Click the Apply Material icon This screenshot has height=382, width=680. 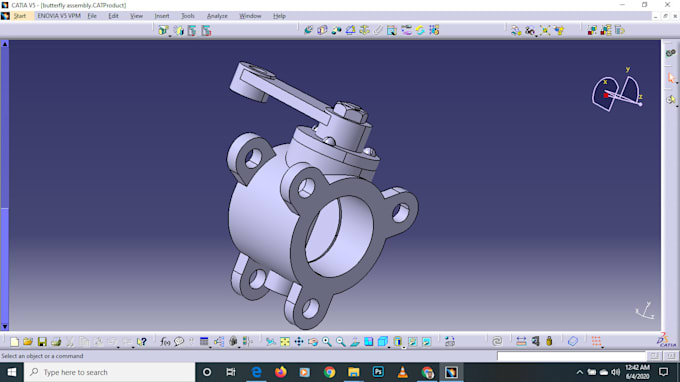point(573,342)
